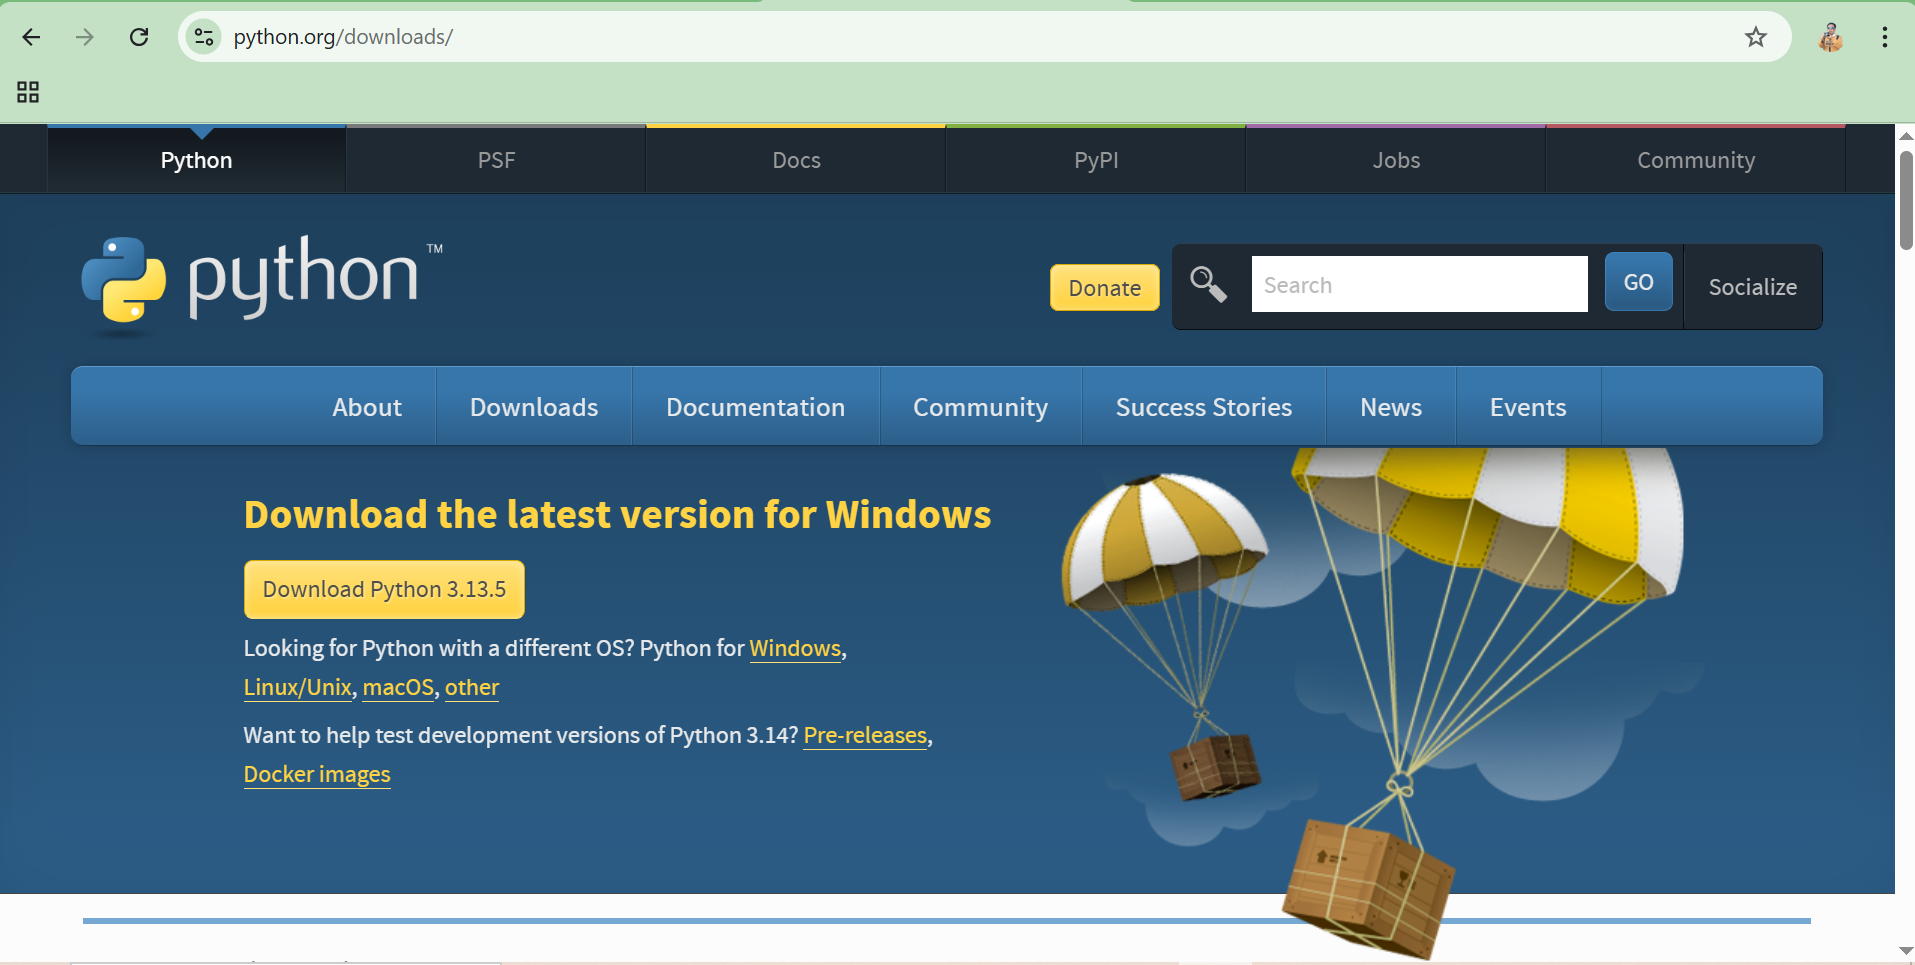The image size is (1915, 965).
Task: Expand the Socialize menu
Action: pyautogui.click(x=1752, y=287)
